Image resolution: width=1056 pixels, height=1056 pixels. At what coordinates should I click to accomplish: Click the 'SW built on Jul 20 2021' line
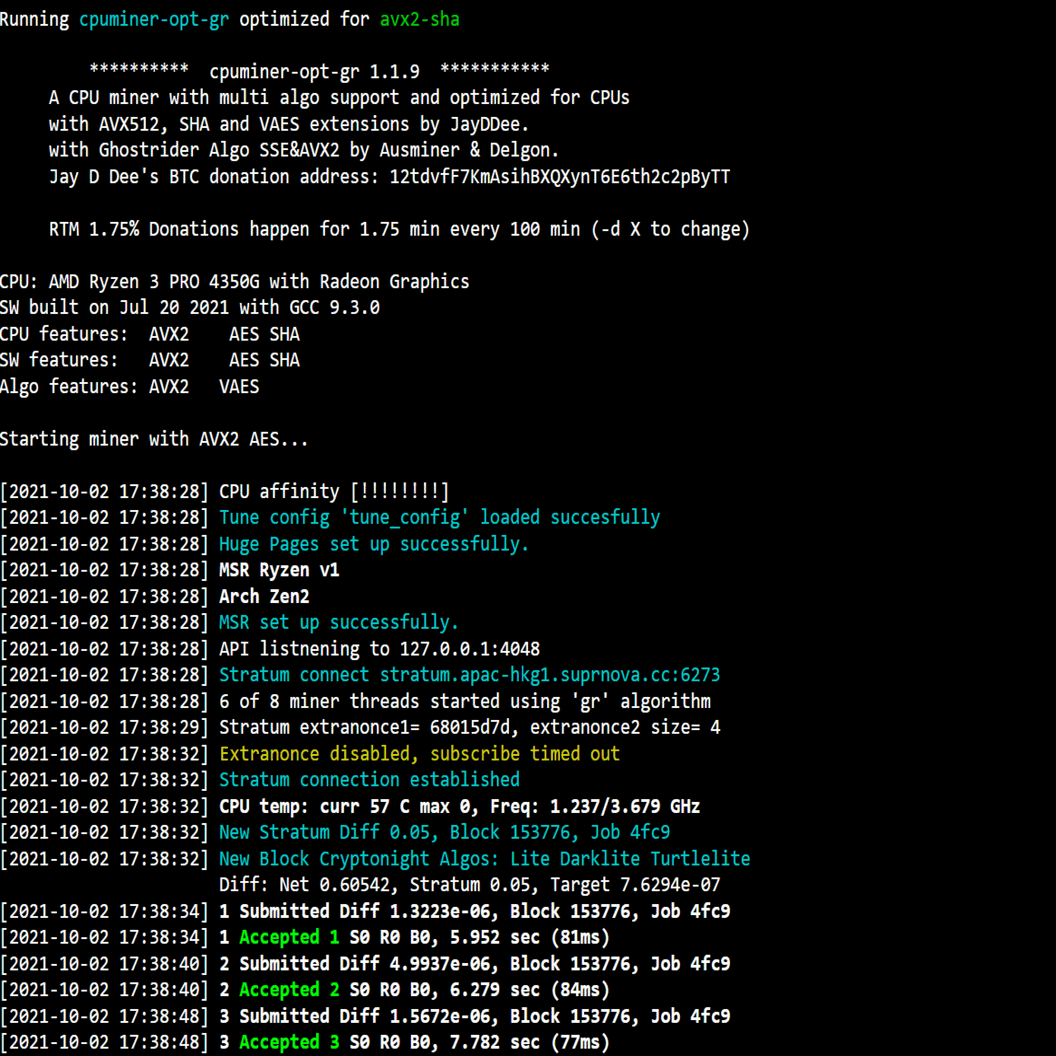point(190,308)
